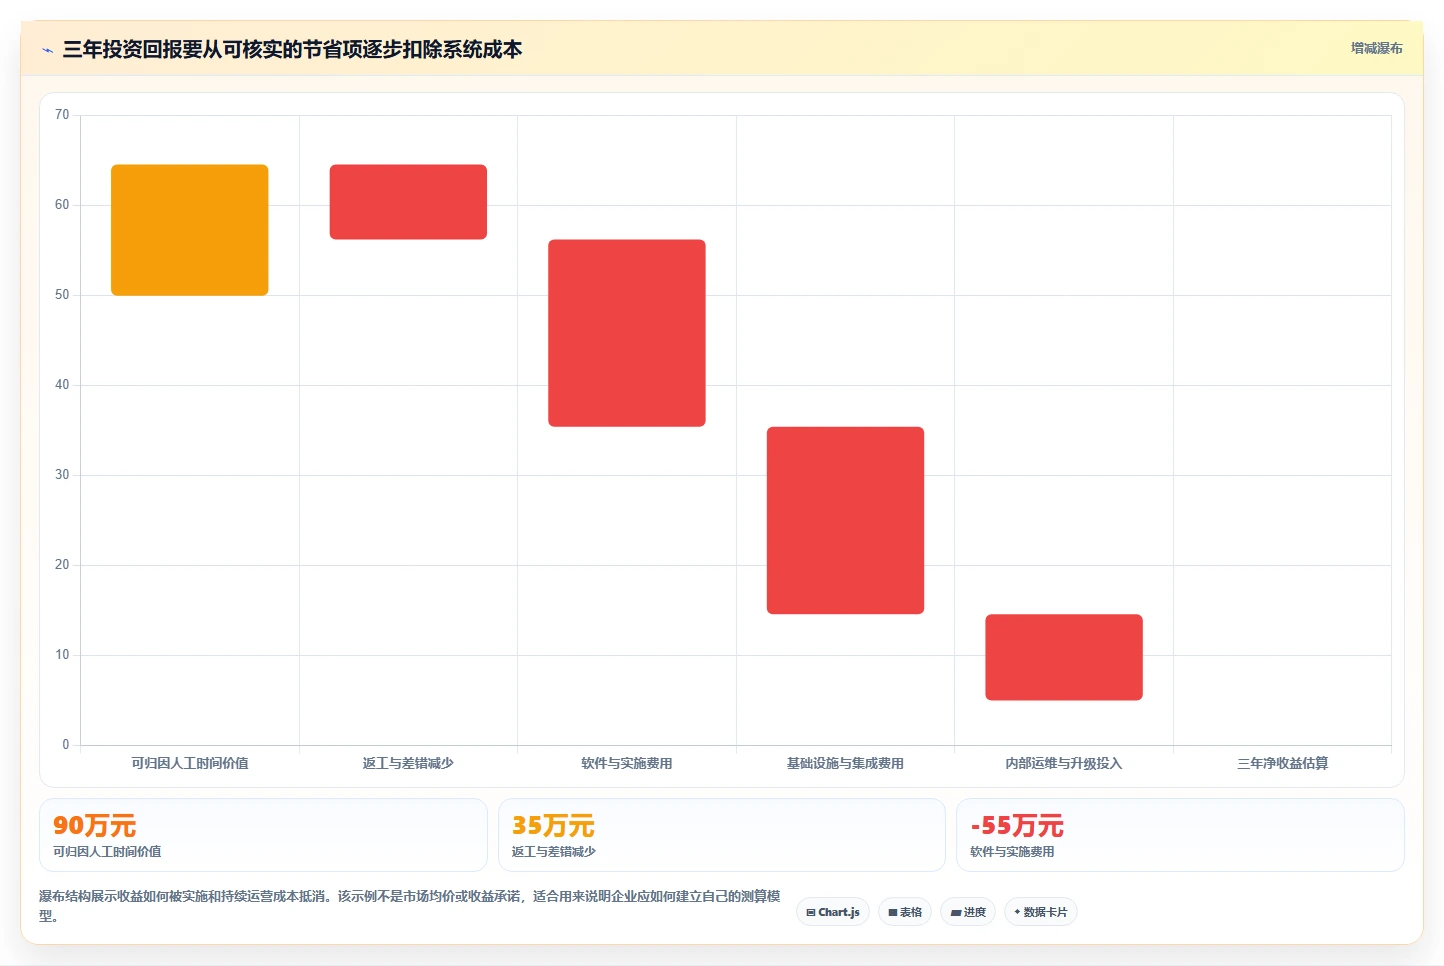1444x966 pixels.
Task: Click x-axis label 返工与差错减少
Action: tap(408, 763)
